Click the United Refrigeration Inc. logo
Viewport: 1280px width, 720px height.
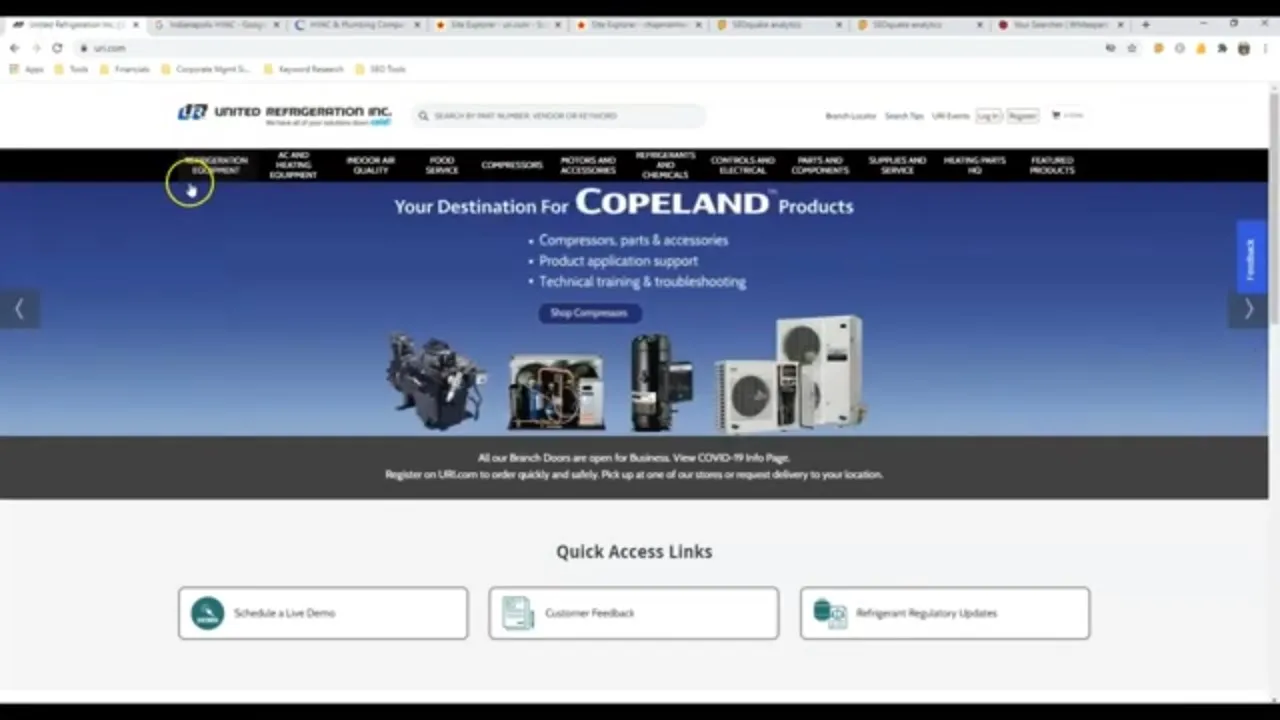click(284, 115)
